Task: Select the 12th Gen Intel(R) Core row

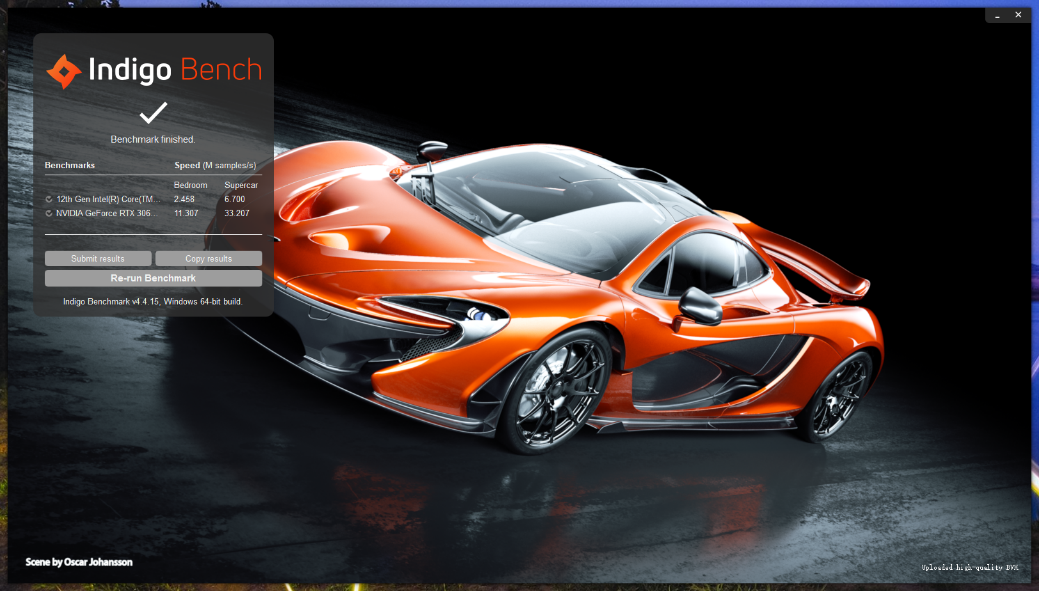Action: pos(153,199)
